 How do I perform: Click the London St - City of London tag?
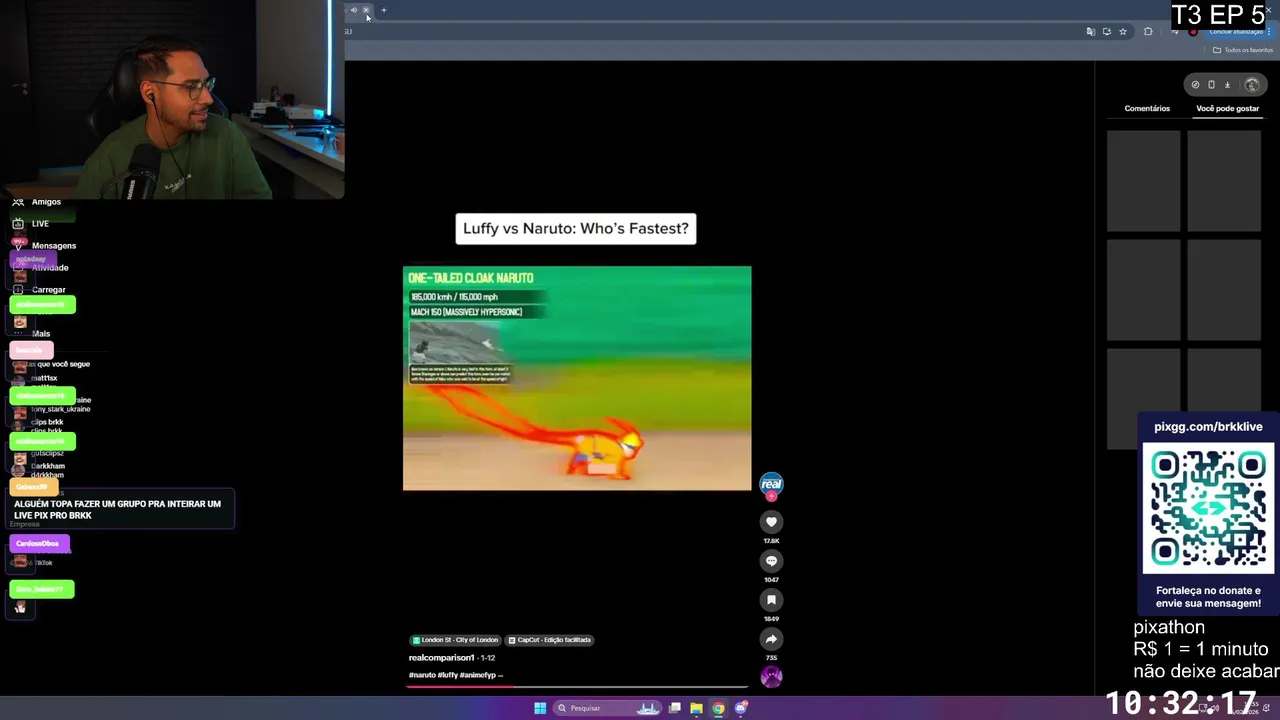(x=455, y=640)
